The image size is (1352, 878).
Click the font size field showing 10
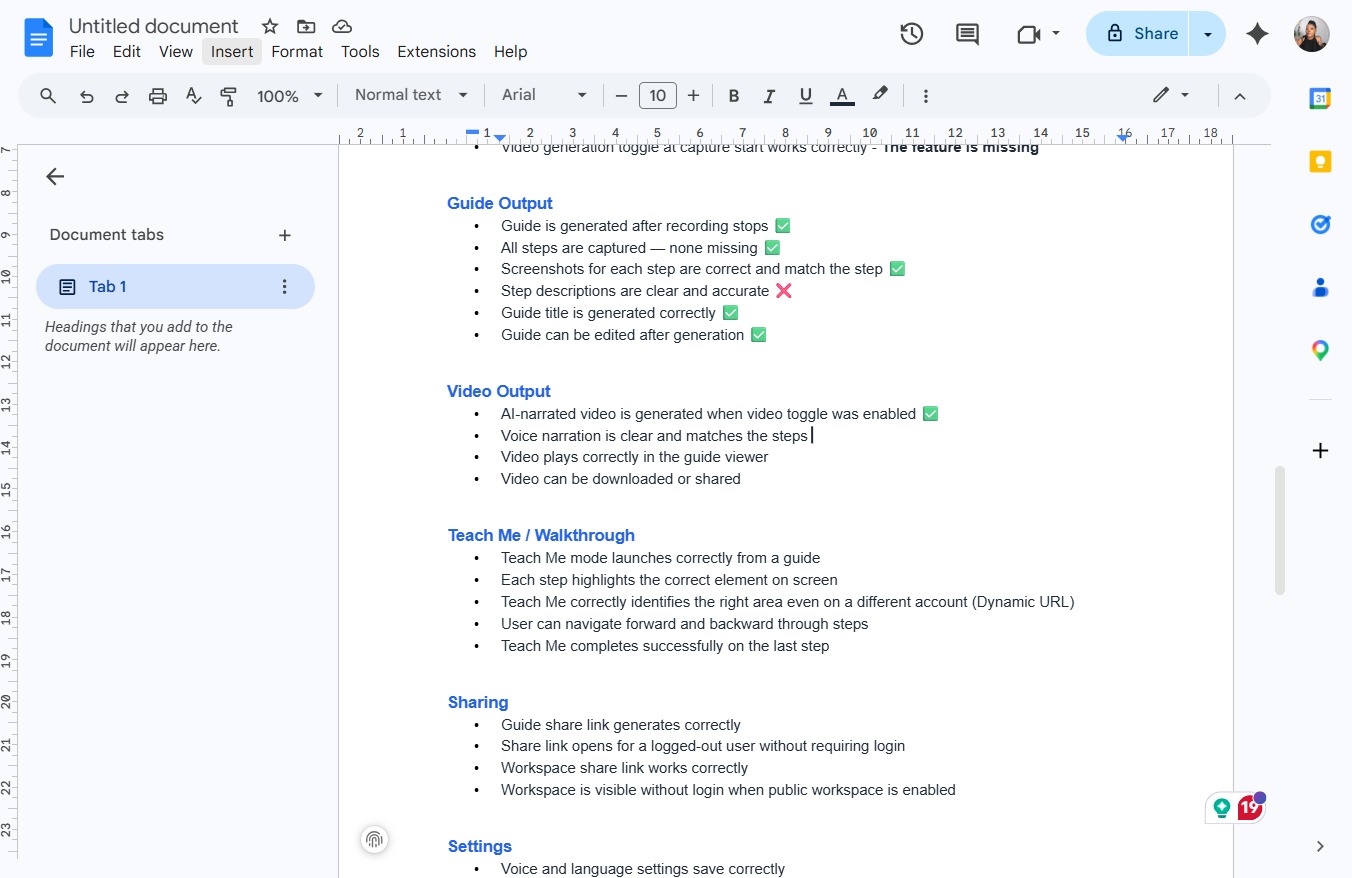[x=657, y=96]
